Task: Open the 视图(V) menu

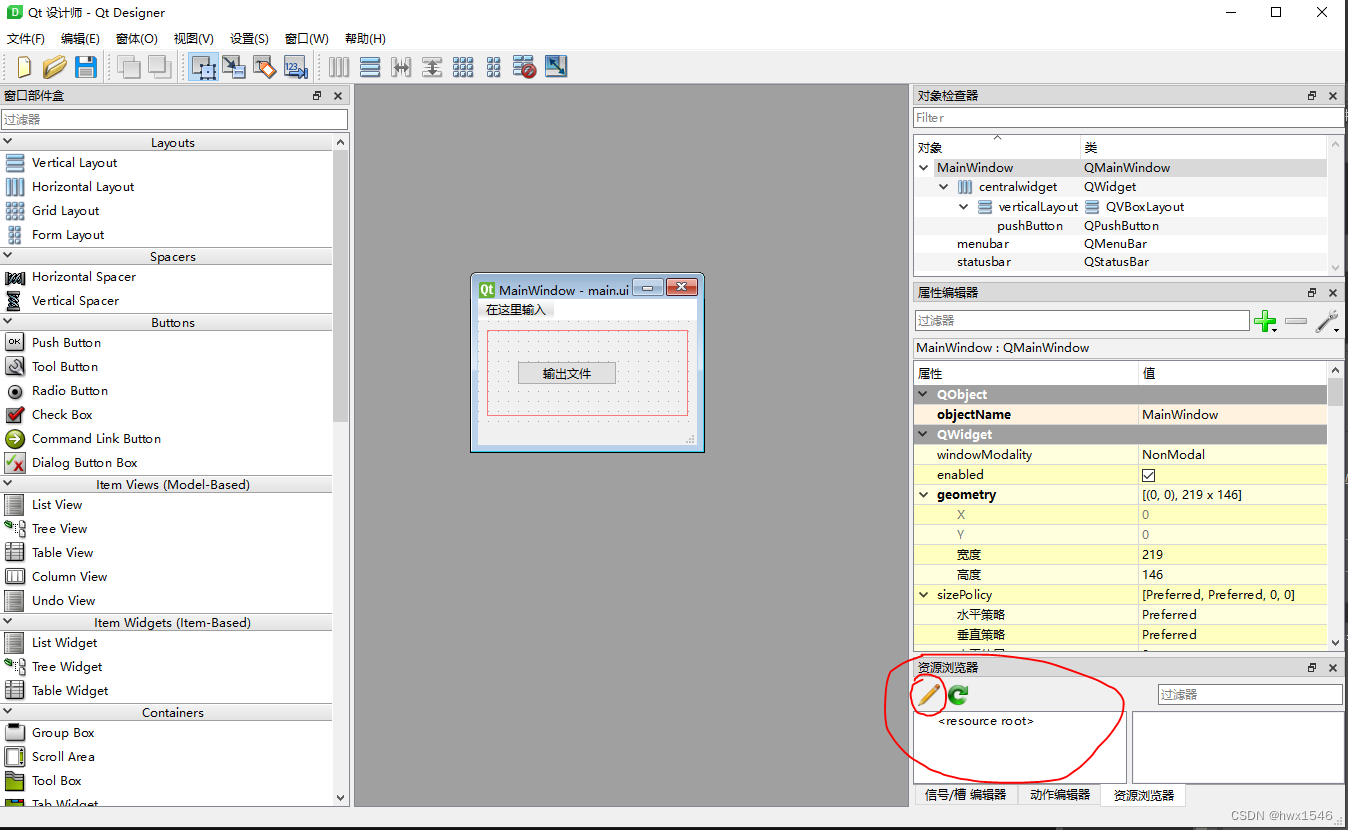Action: [x=193, y=39]
